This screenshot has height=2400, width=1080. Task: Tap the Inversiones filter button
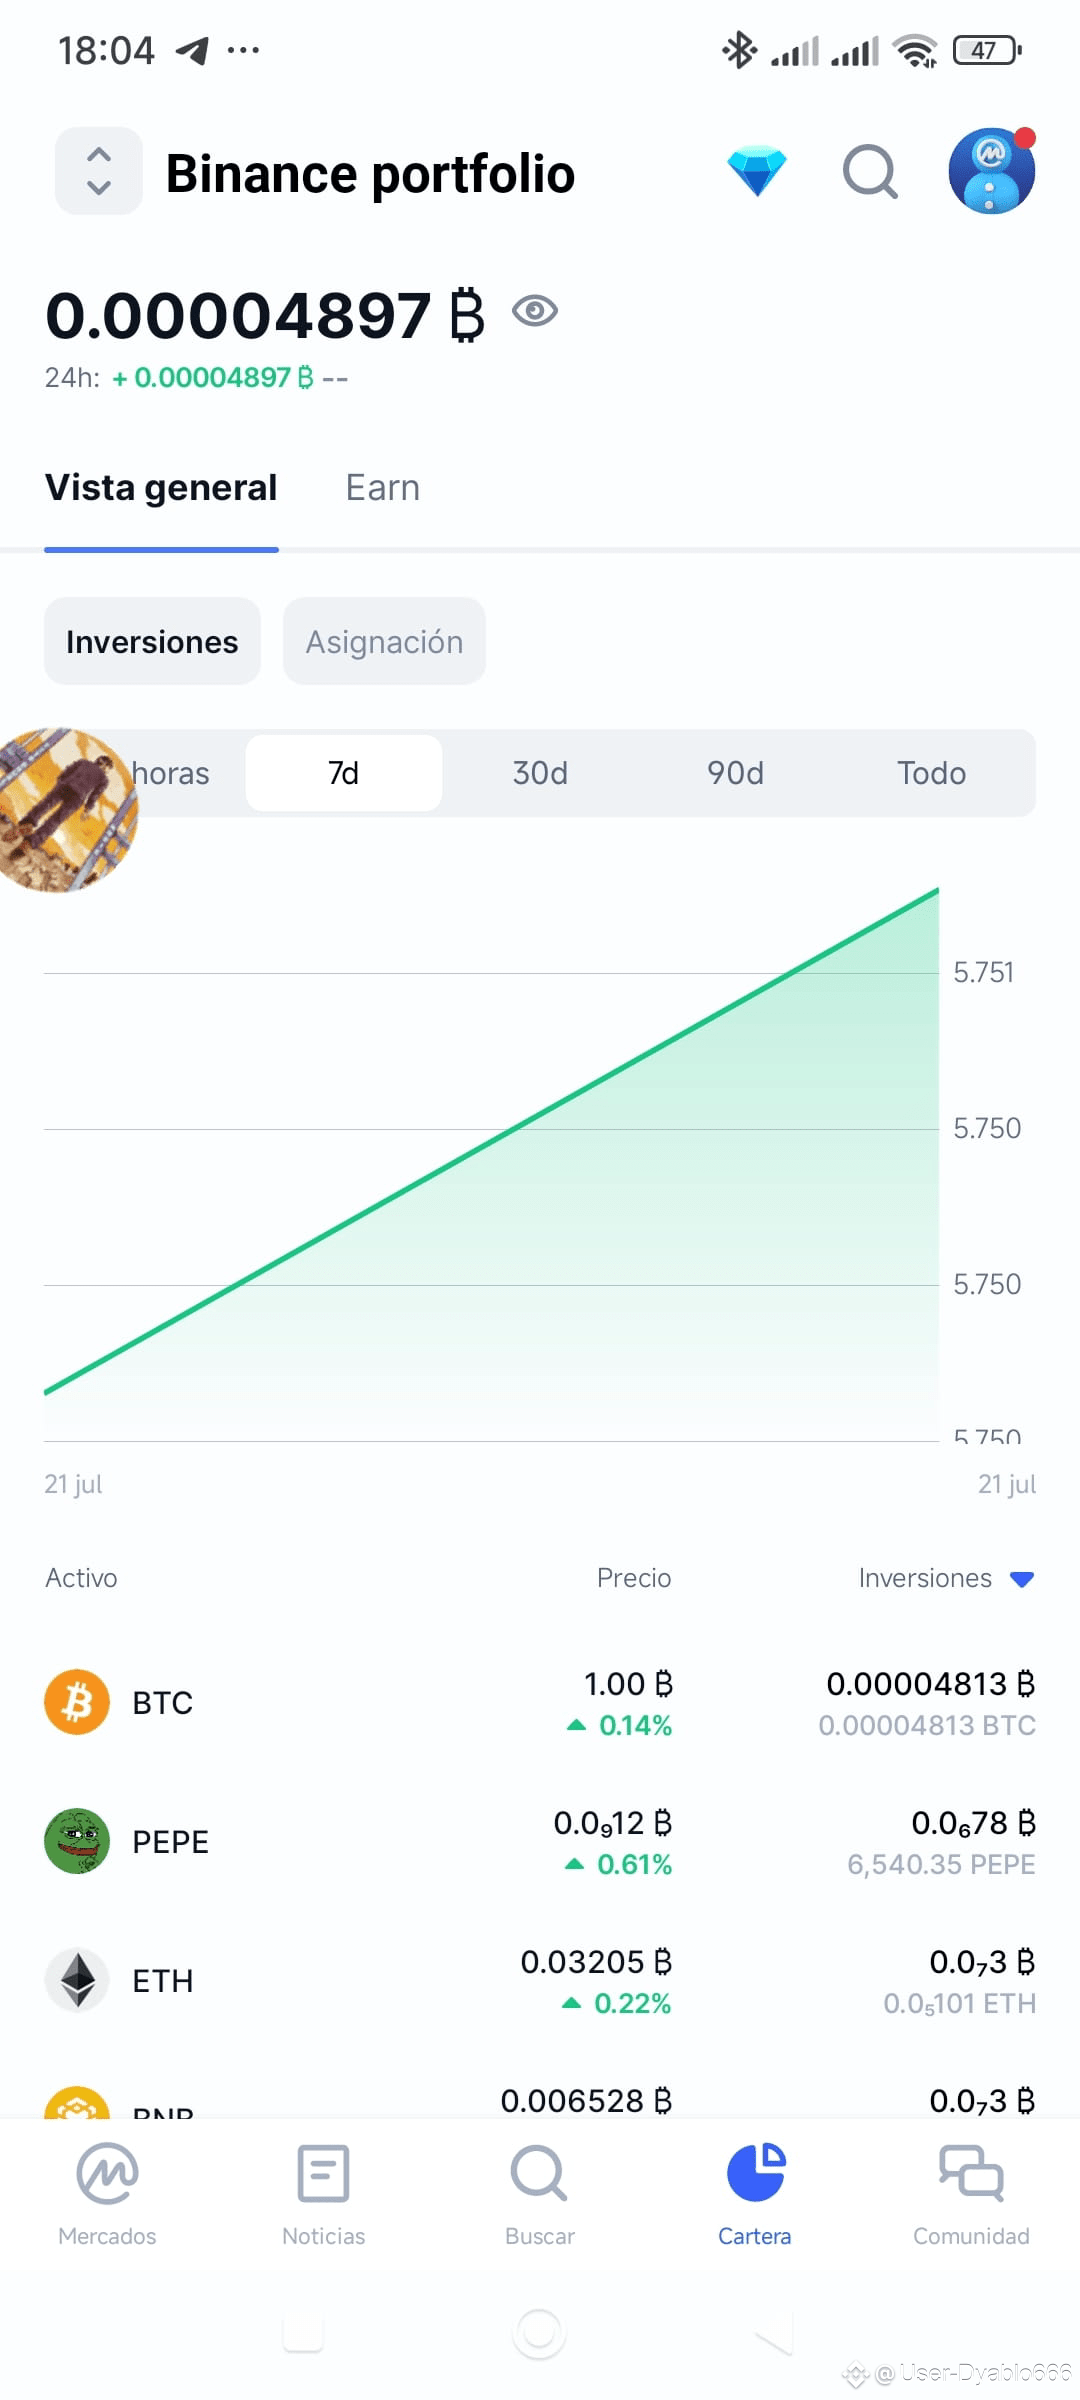(x=152, y=641)
